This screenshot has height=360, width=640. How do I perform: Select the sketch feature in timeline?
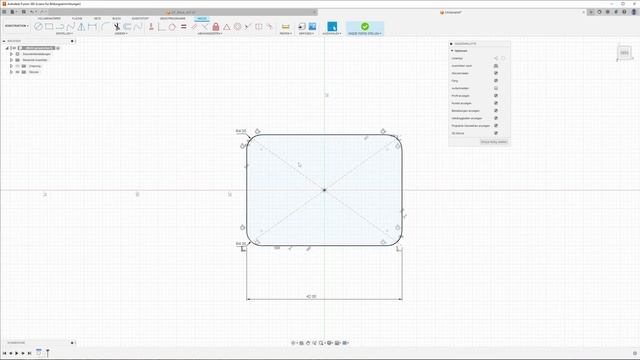39,352
